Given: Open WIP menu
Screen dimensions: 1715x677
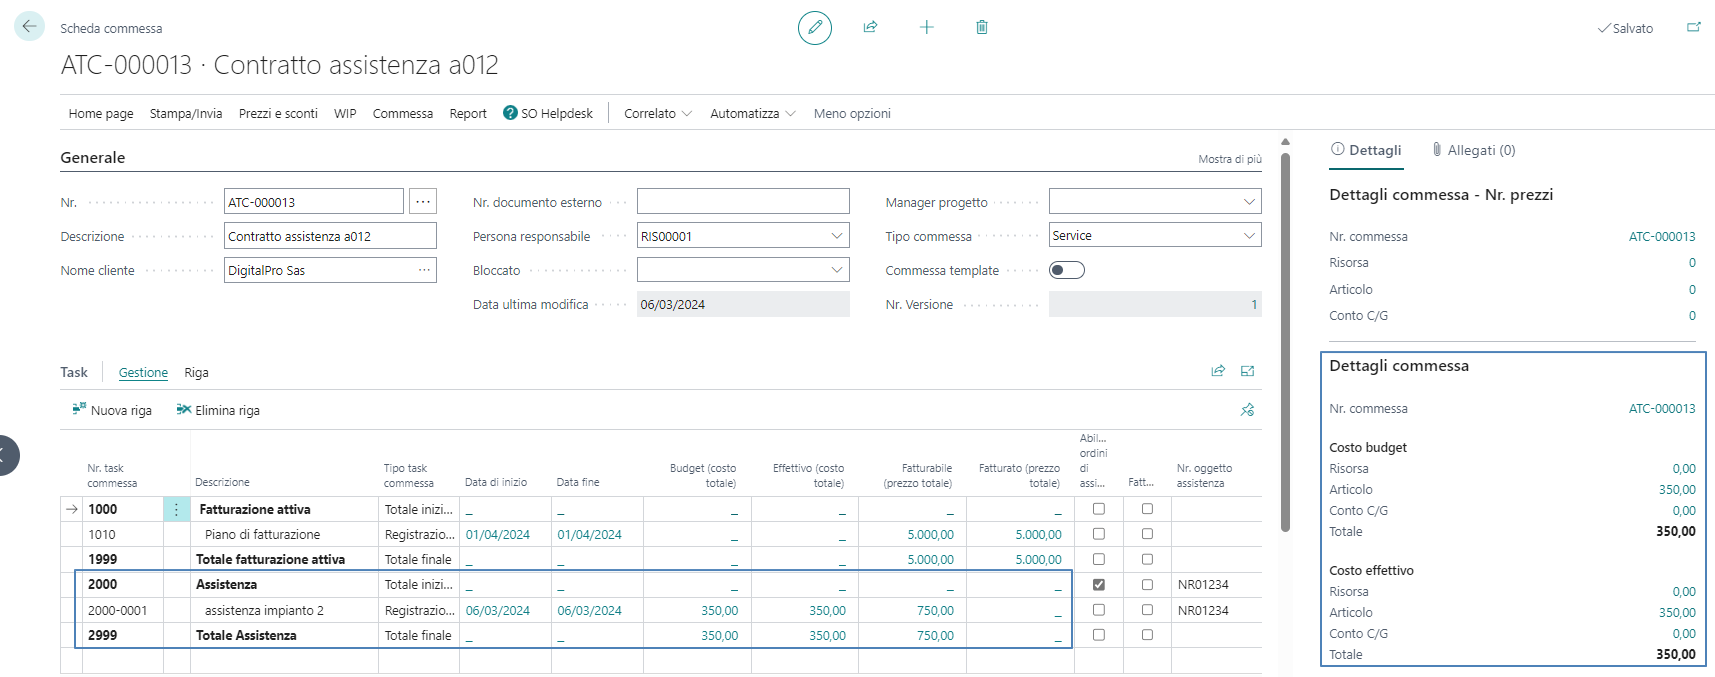Looking at the screenshot, I should tap(345, 113).
